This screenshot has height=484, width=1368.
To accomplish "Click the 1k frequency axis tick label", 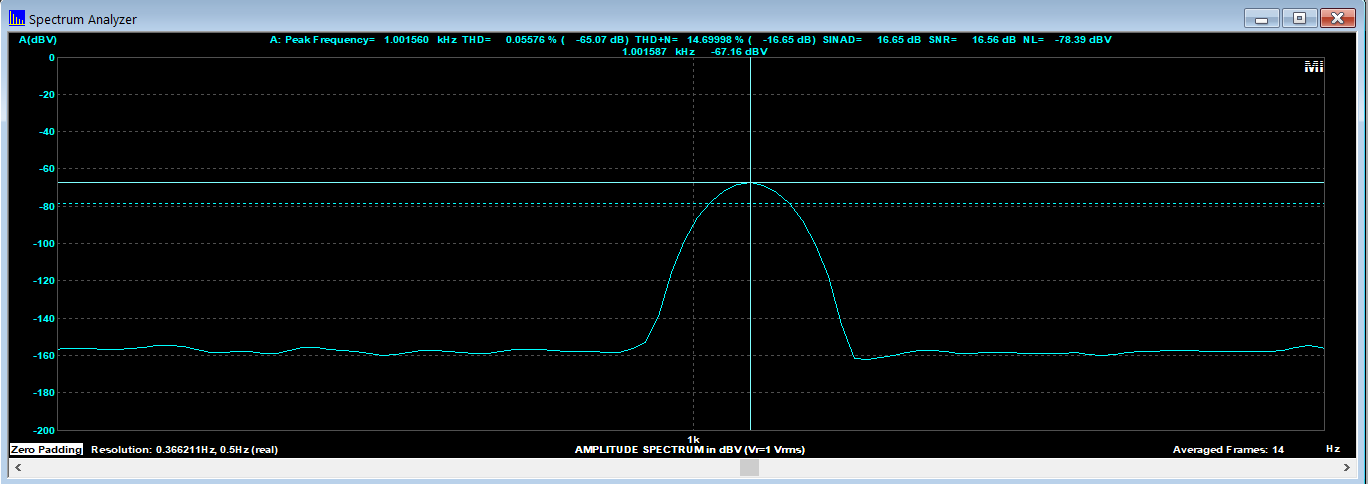I will click(693, 439).
